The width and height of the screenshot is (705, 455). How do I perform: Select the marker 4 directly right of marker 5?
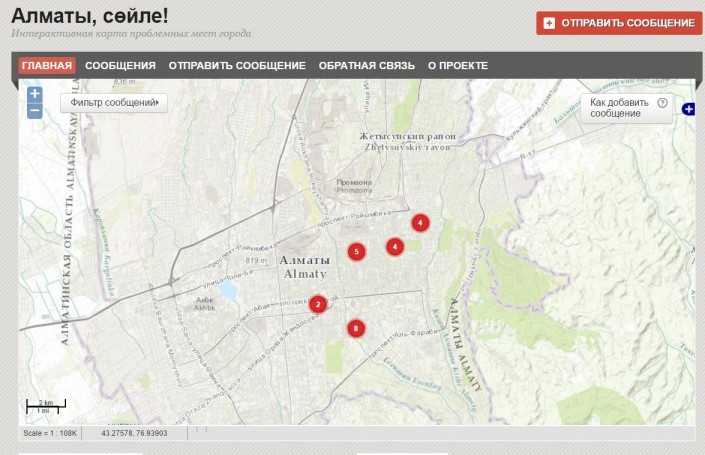tap(395, 246)
